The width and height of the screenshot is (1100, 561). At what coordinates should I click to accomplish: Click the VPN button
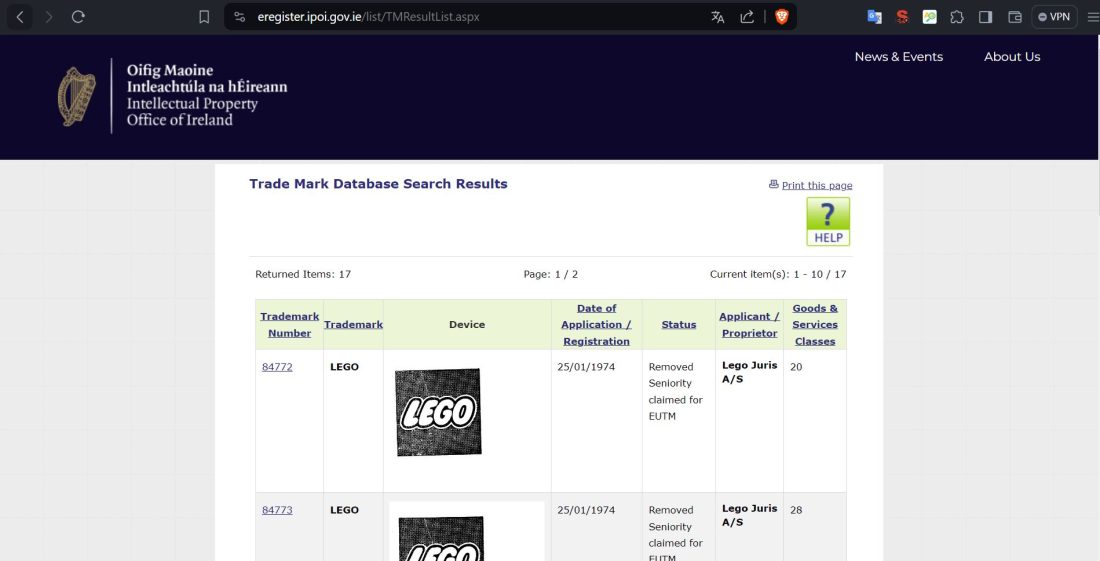point(1054,17)
